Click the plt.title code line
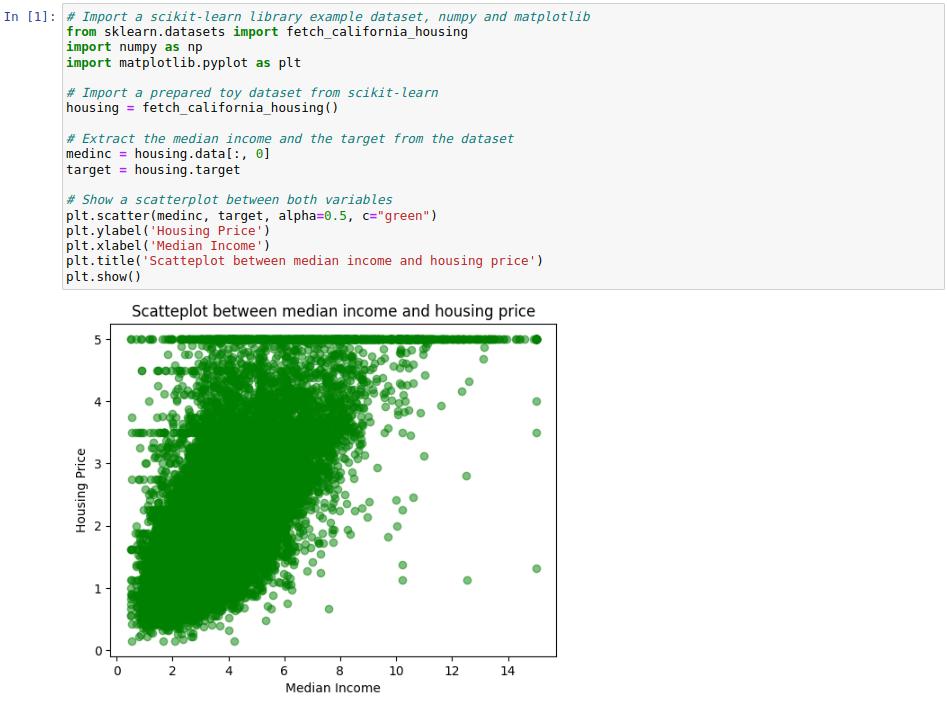Screen dimensions: 947x705 pyautogui.click(x=304, y=261)
